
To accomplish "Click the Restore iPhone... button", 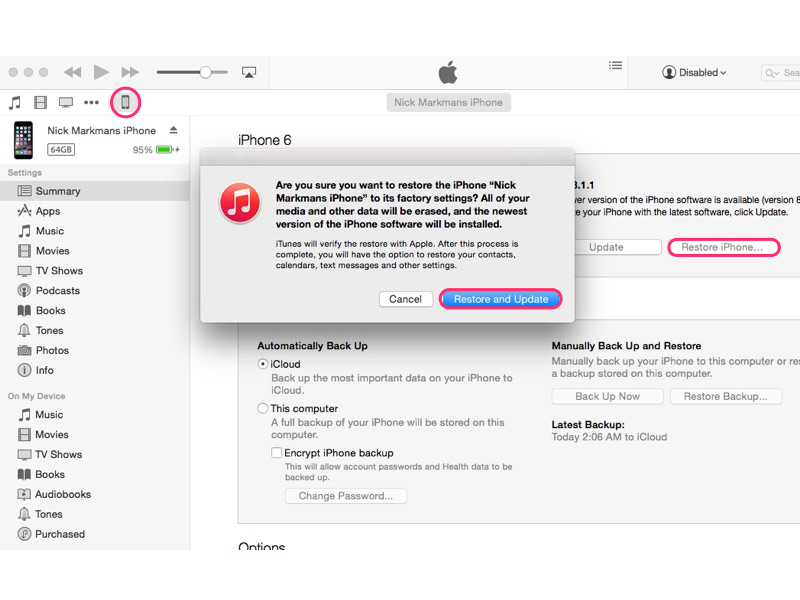I will (x=723, y=247).
